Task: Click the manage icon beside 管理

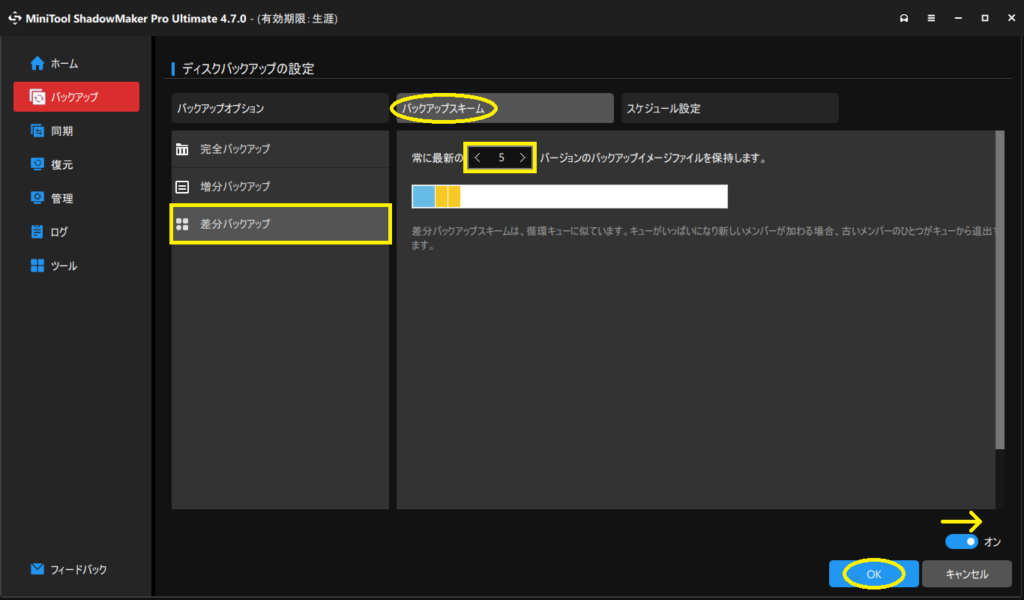Action: pyautogui.click(x=37, y=198)
